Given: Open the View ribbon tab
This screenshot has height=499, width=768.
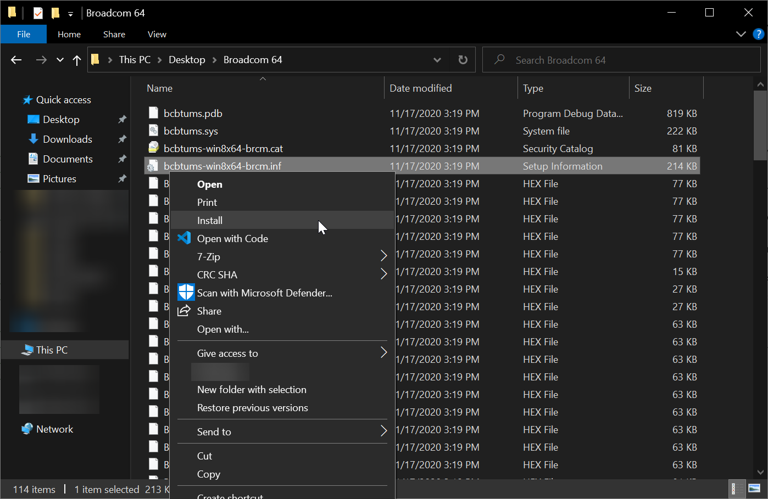Looking at the screenshot, I should click(157, 34).
